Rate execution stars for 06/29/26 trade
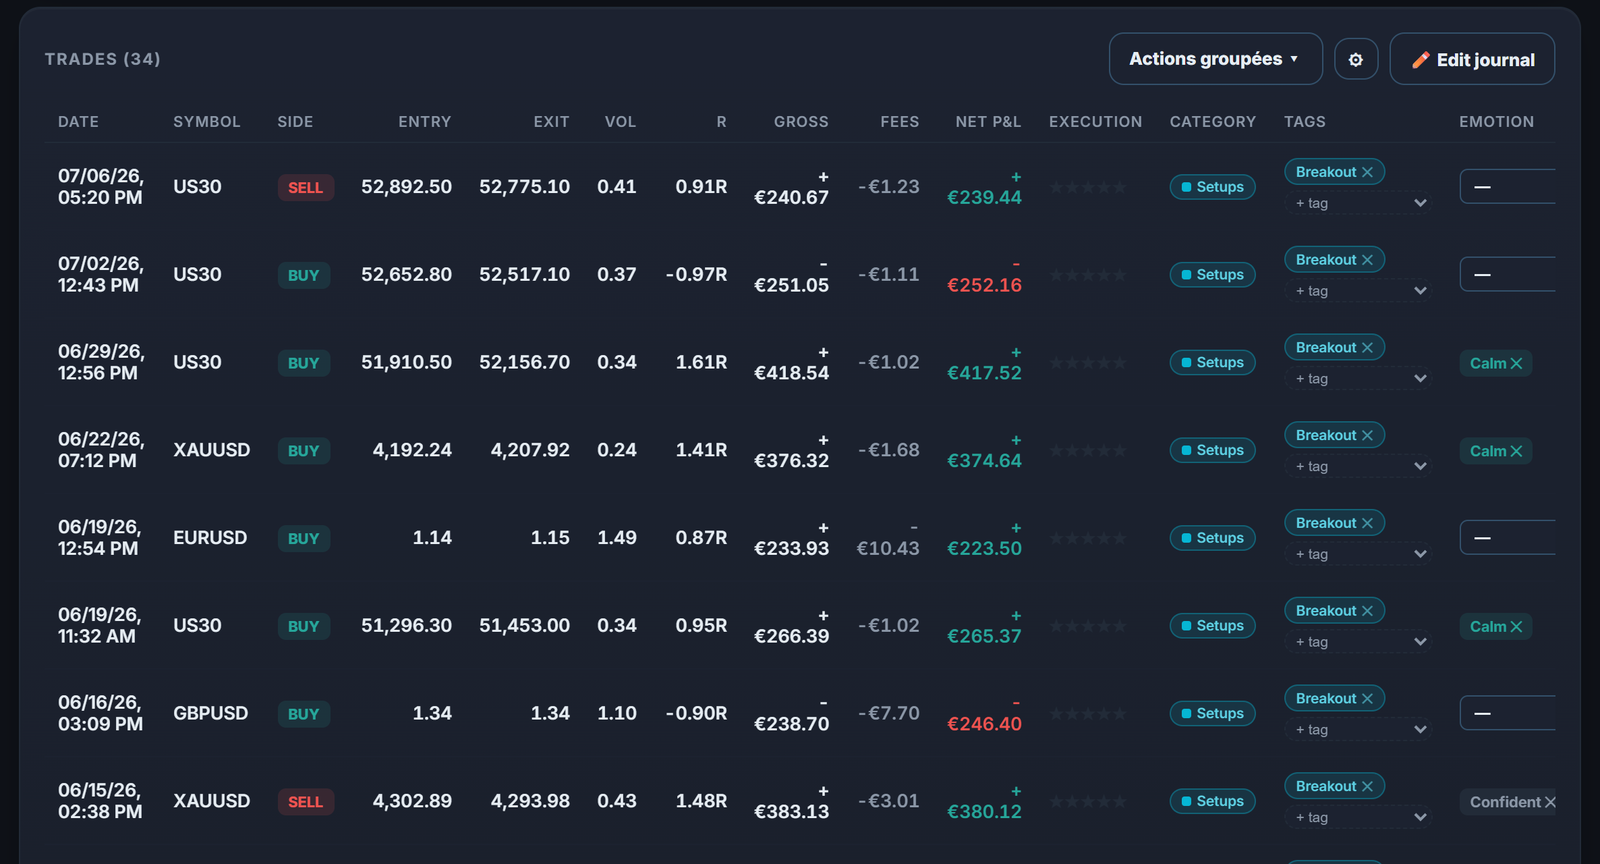1600x864 pixels. click(1088, 363)
